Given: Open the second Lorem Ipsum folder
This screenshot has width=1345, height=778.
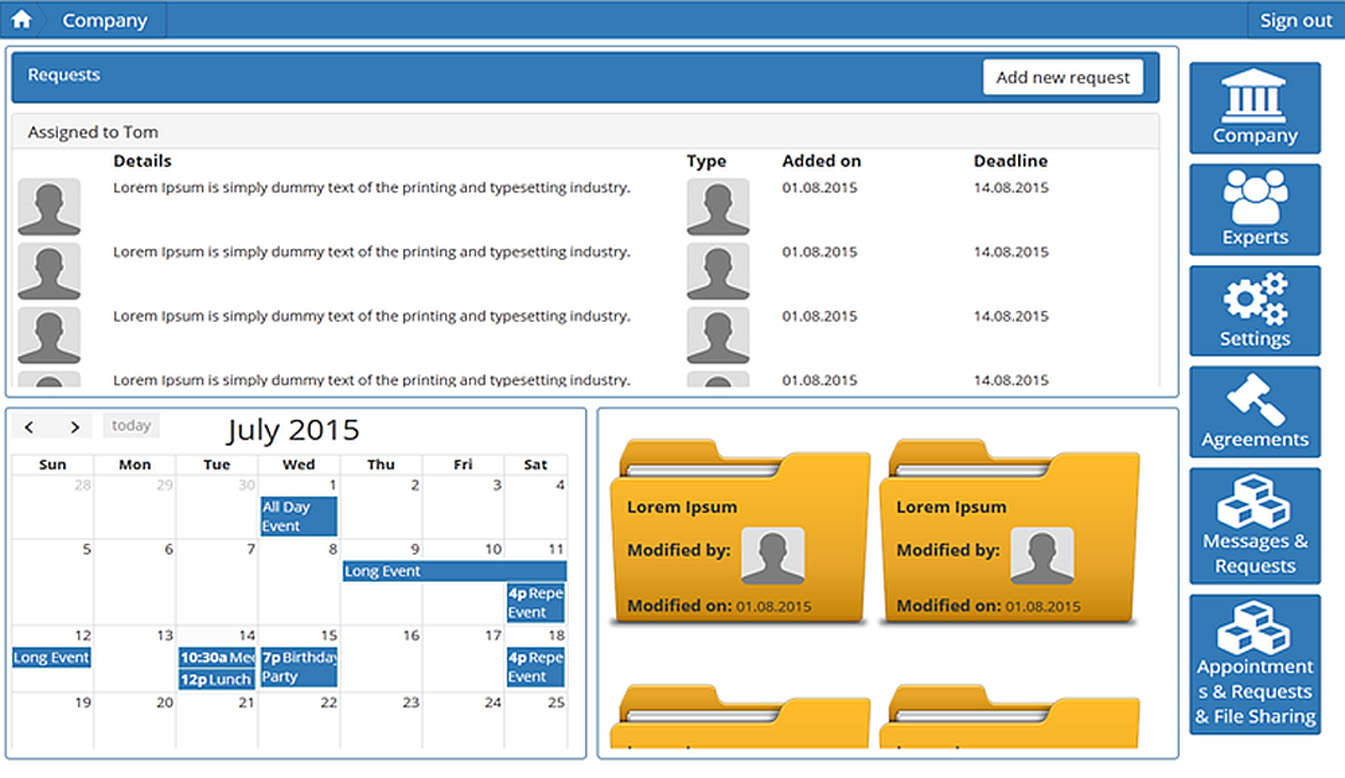Looking at the screenshot, I should point(1009,535).
